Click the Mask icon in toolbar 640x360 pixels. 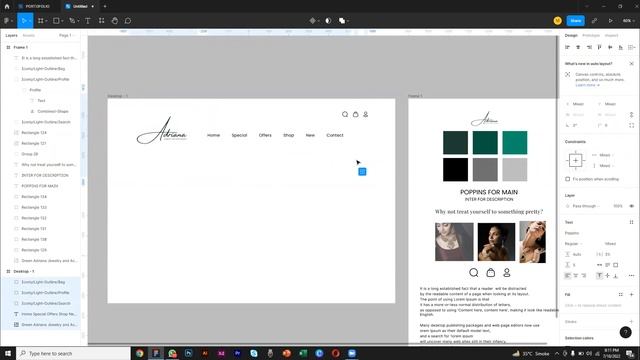[x=328, y=21]
